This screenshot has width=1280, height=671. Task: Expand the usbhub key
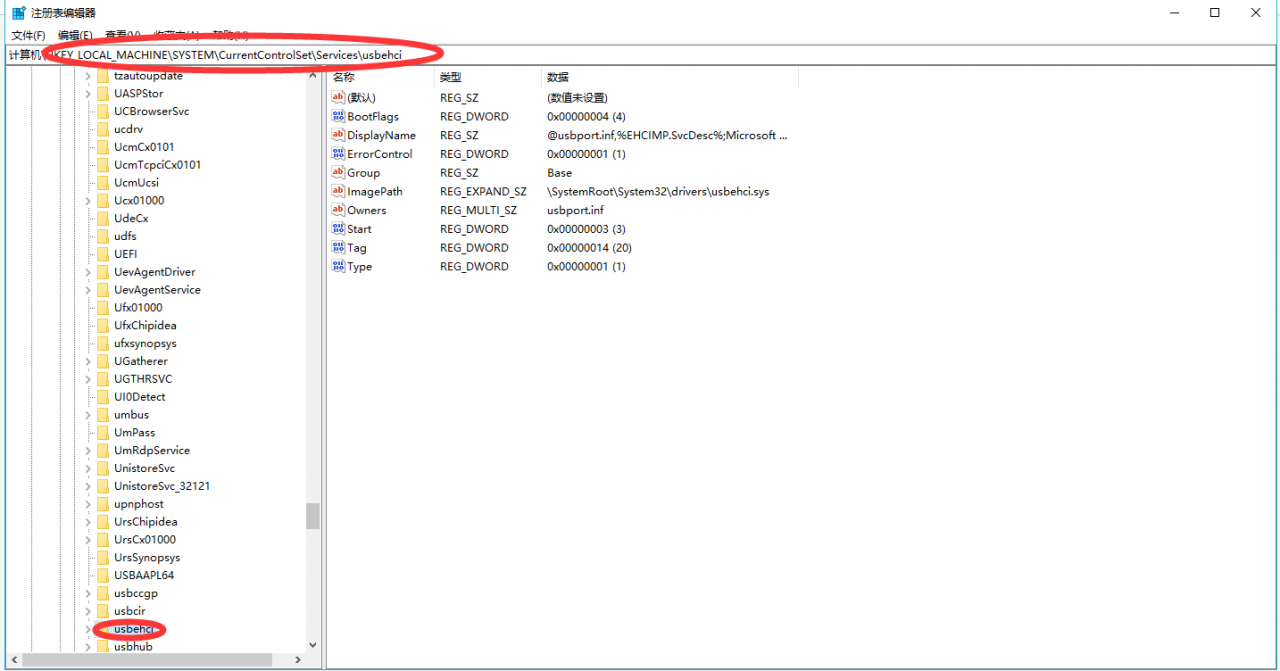tap(87, 647)
